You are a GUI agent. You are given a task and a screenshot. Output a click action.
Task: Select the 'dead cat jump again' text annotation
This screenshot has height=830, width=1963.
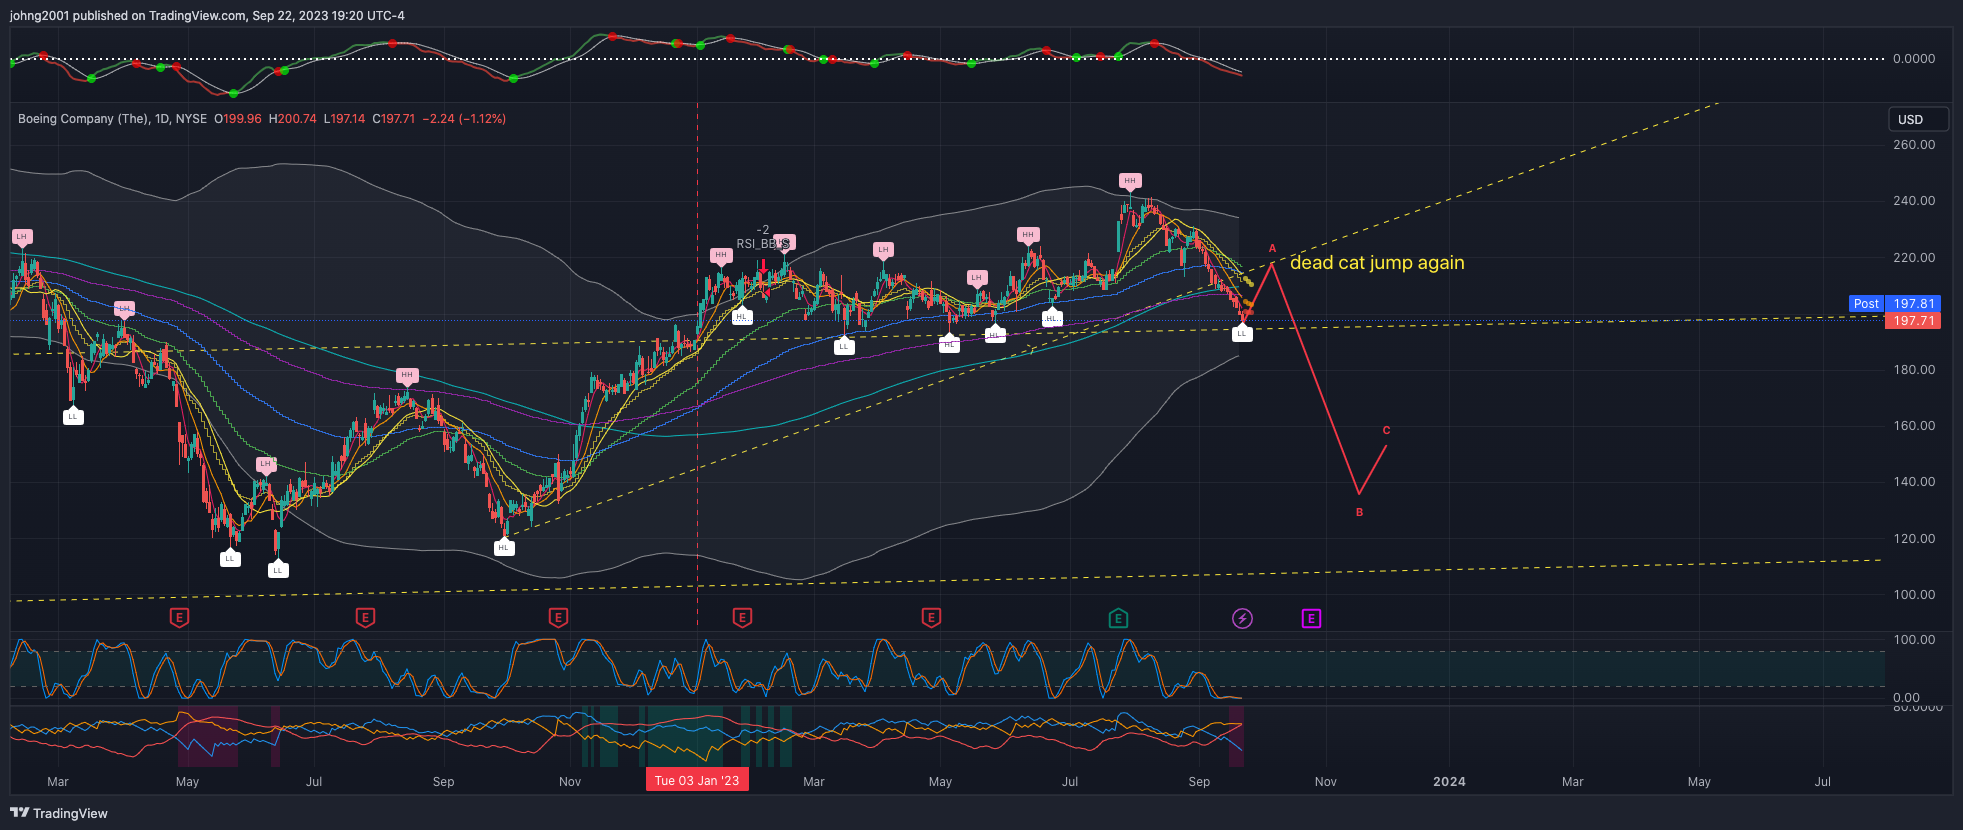click(x=1377, y=262)
